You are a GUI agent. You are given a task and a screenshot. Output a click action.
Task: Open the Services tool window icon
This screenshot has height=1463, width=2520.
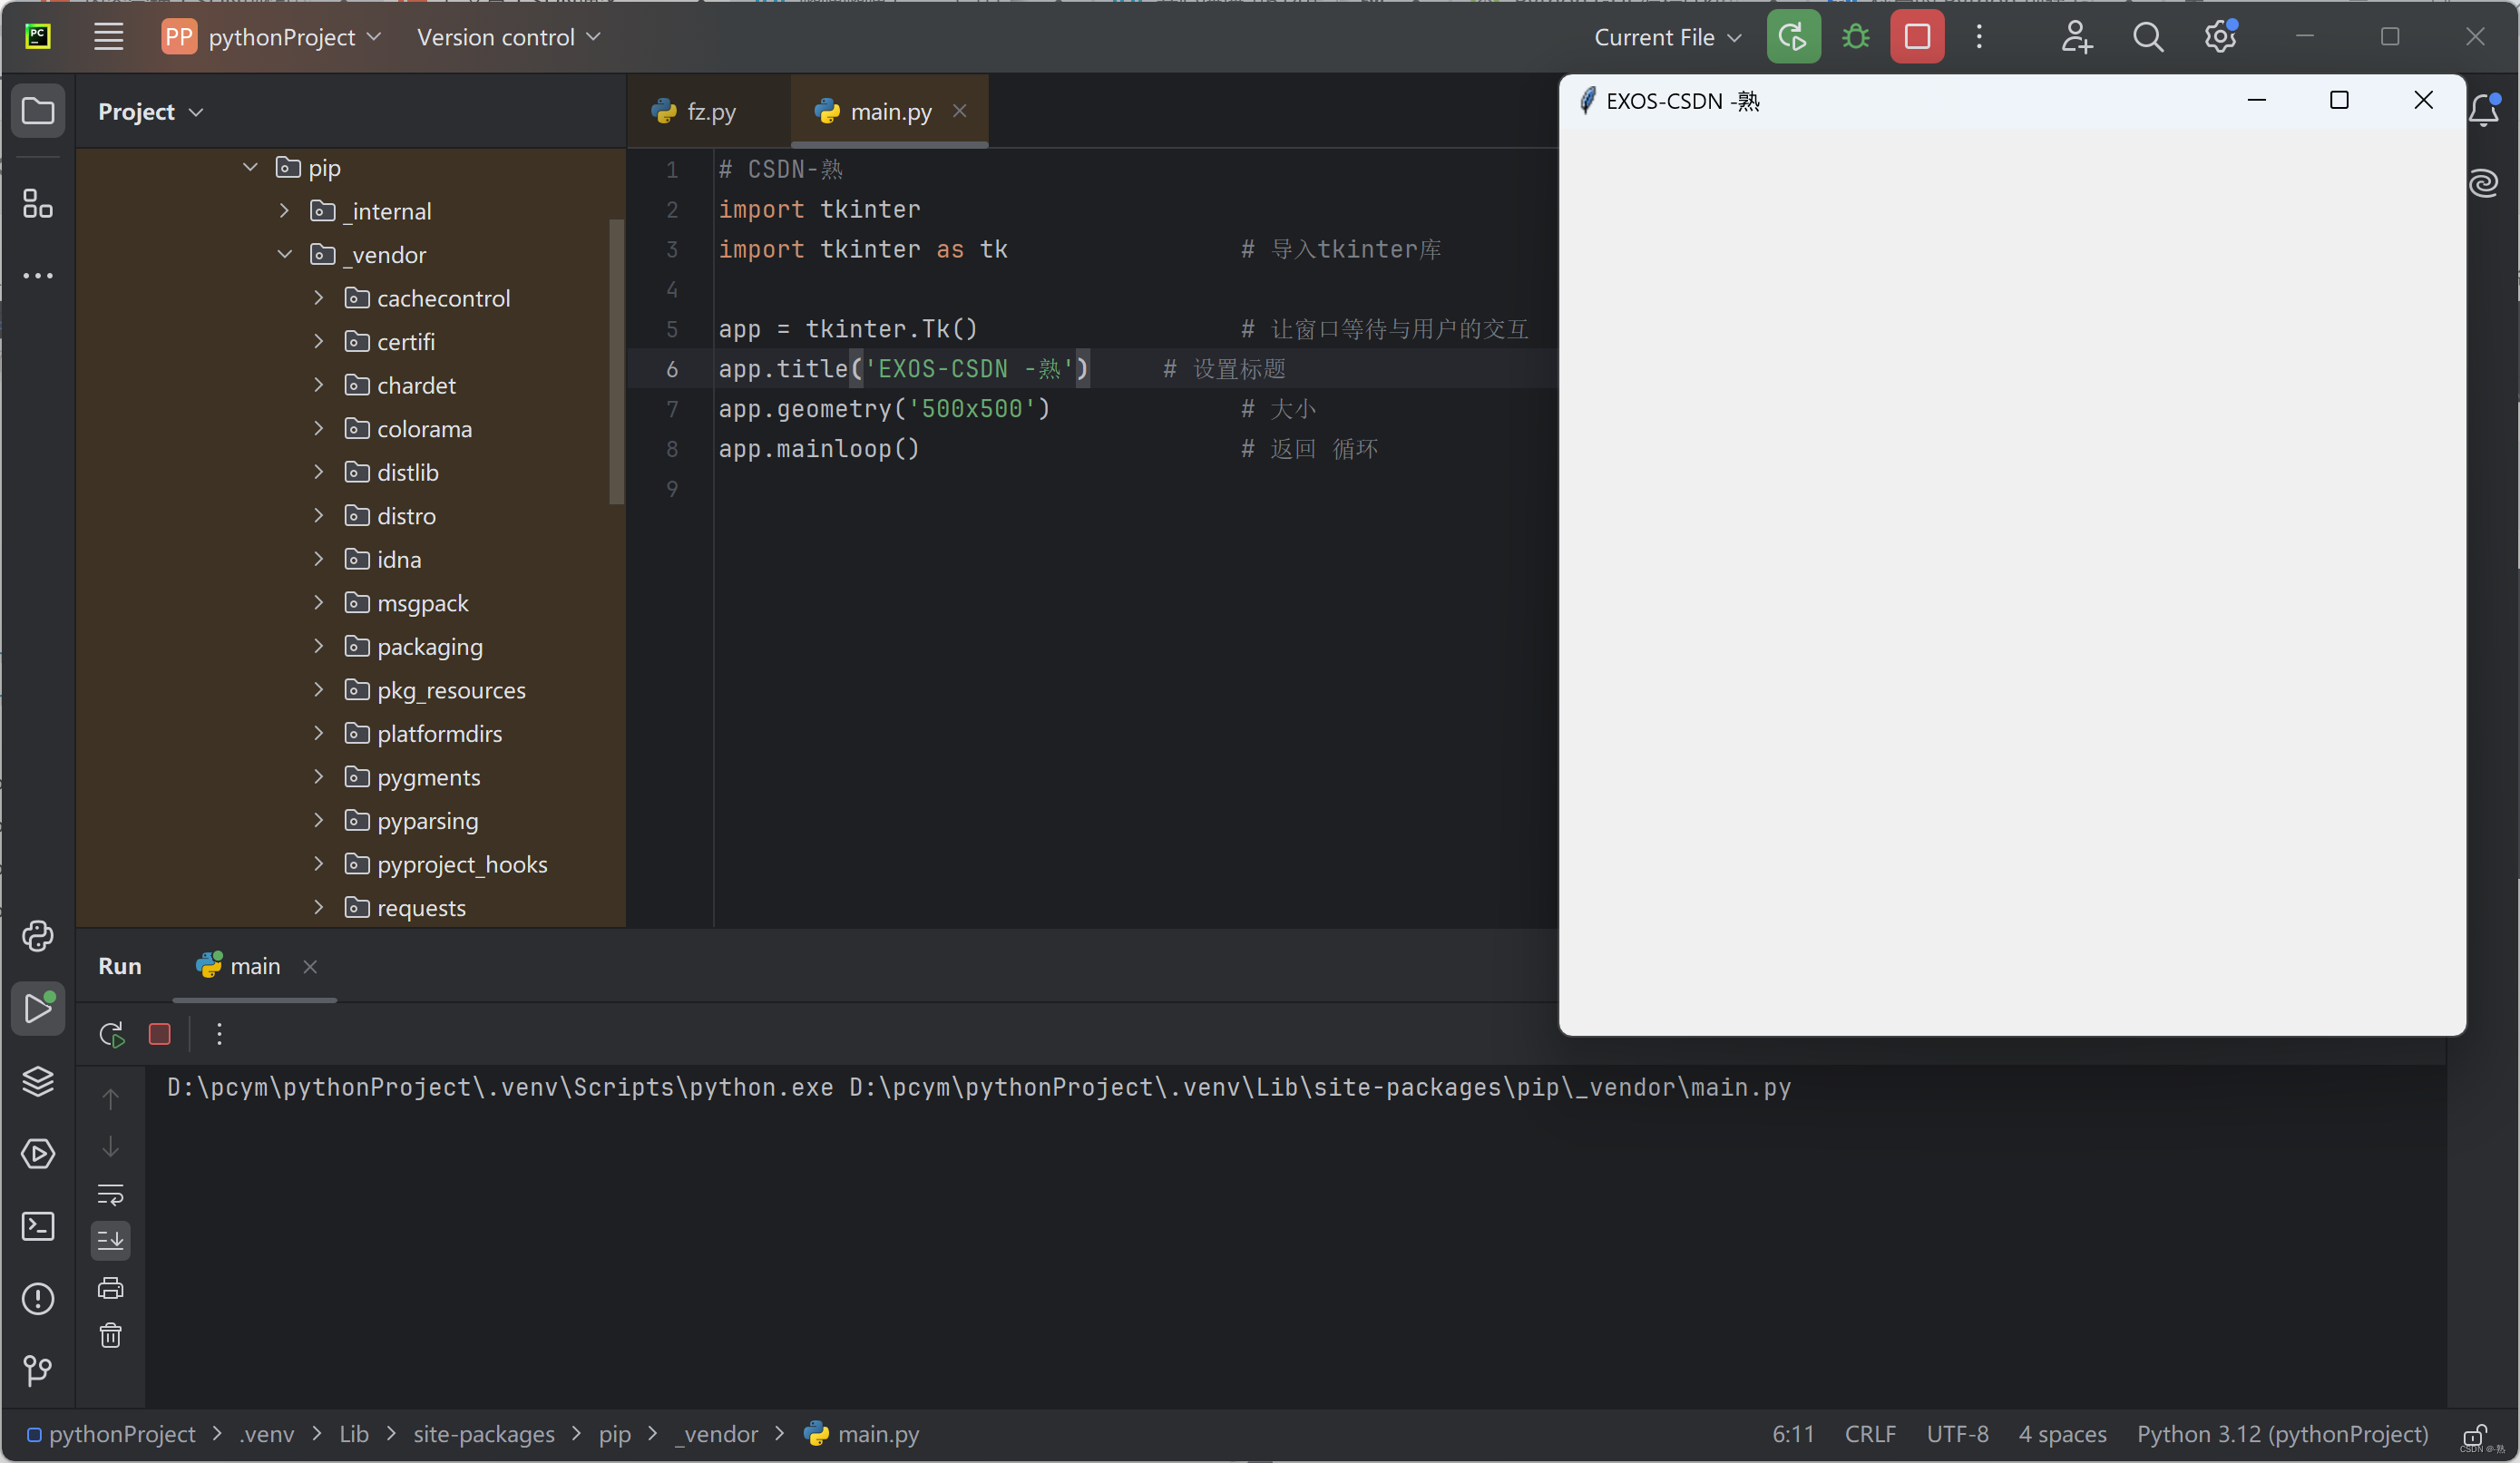coord(38,1154)
